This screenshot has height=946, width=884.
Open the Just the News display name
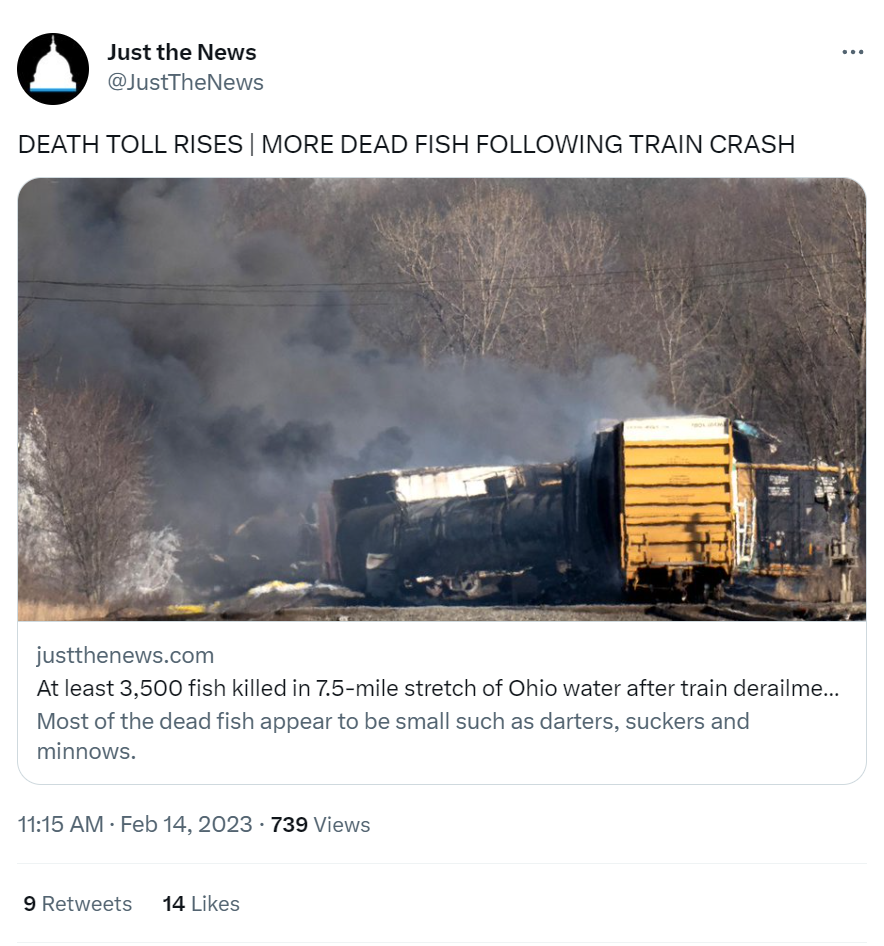point(182,52)
